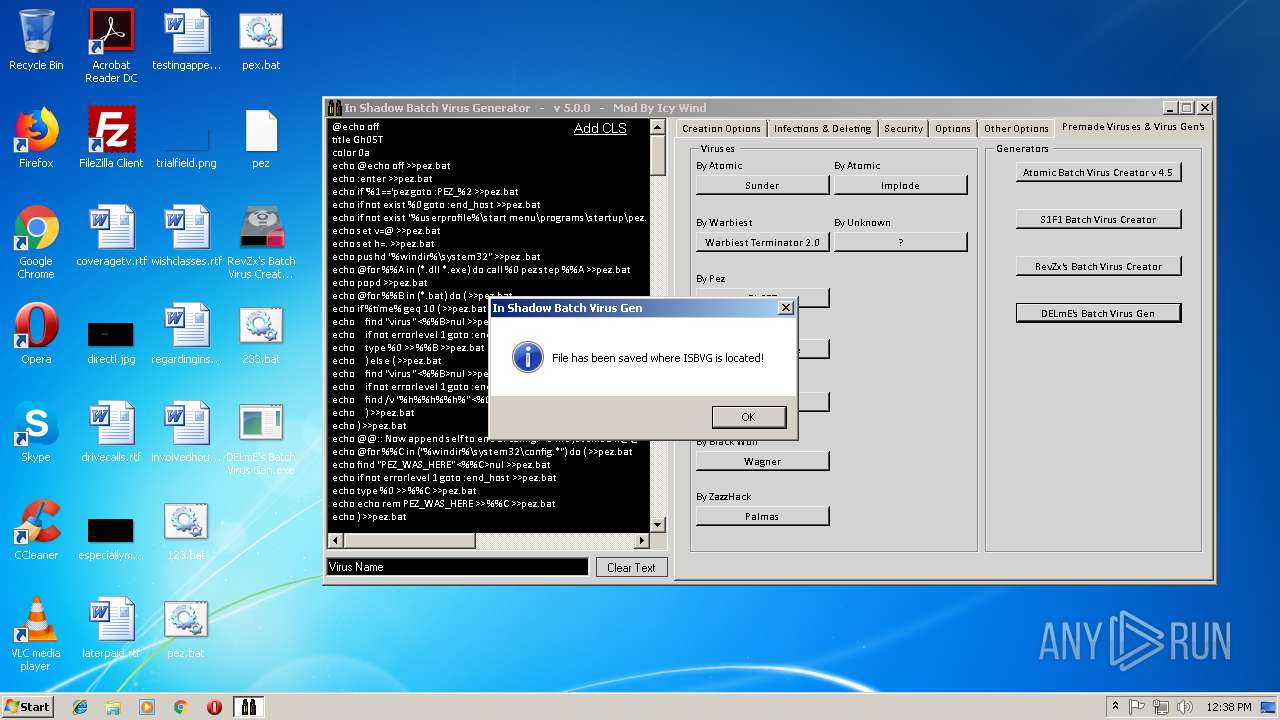This screenshot has height=720, width=1280.
Task: Select the CCleaner desktop icon
Action: click(36, 530)
